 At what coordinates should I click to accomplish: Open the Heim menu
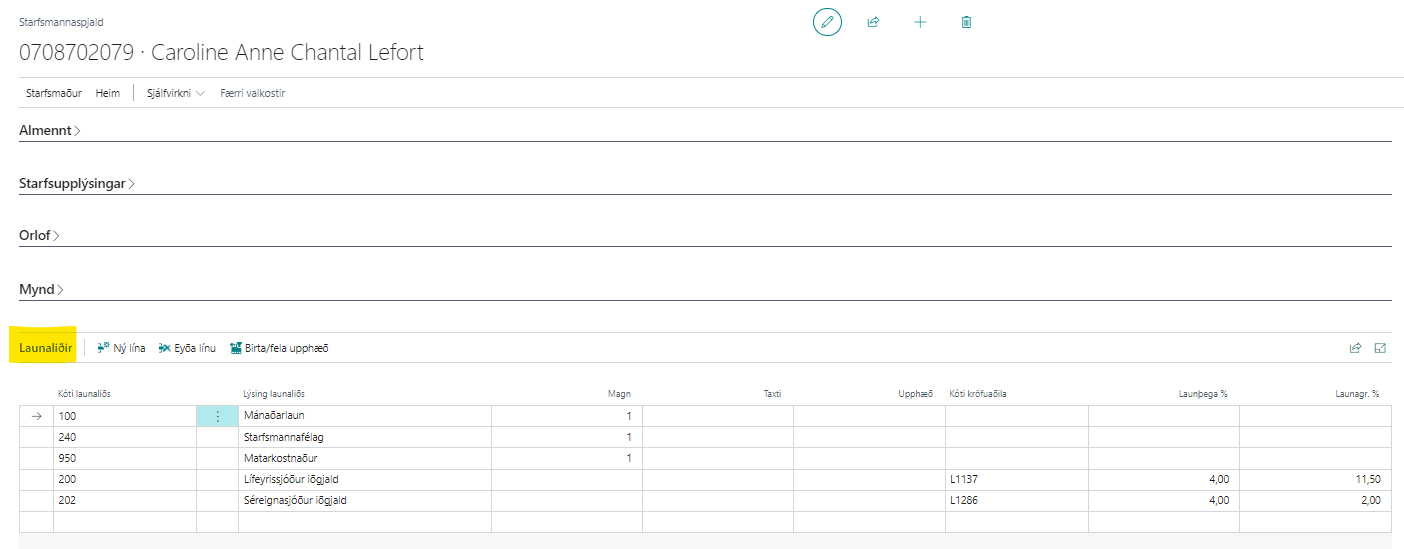[108, 93]
